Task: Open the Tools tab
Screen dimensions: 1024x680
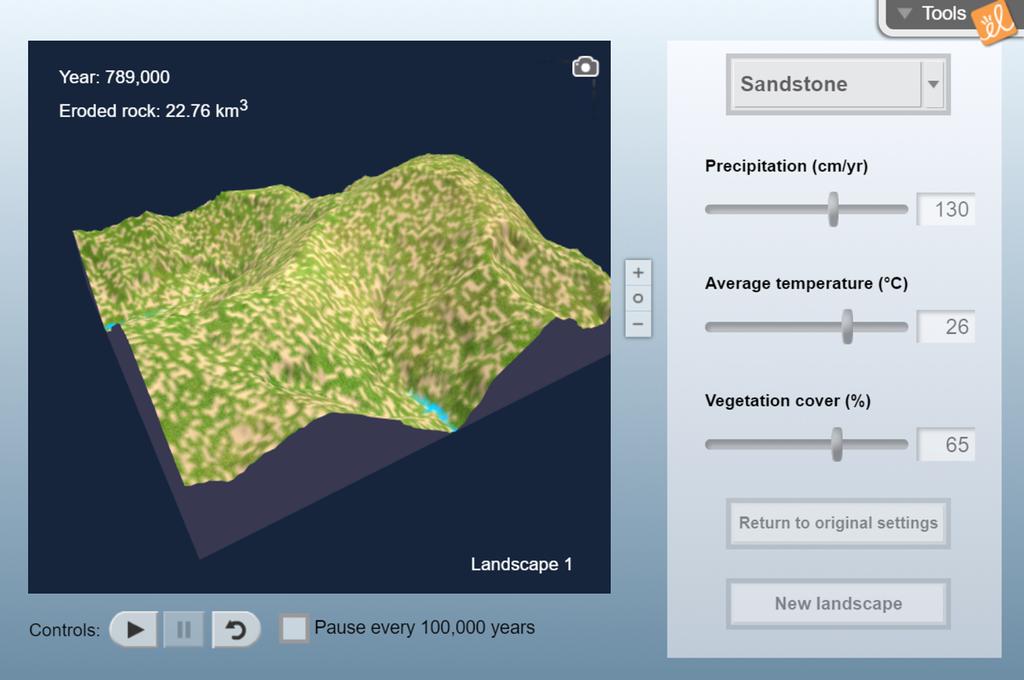Action: (934, 14)
